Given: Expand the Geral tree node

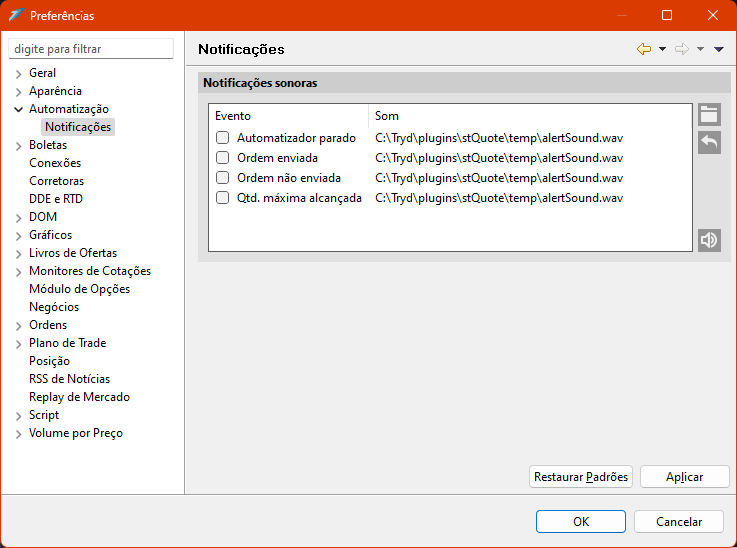Looking at the screenshot, I should (18, 74).
